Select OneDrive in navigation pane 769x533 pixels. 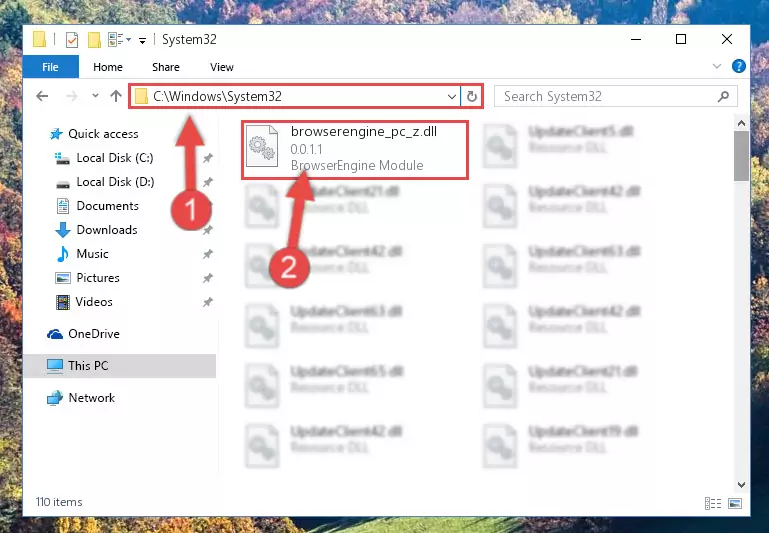(83, 334)
